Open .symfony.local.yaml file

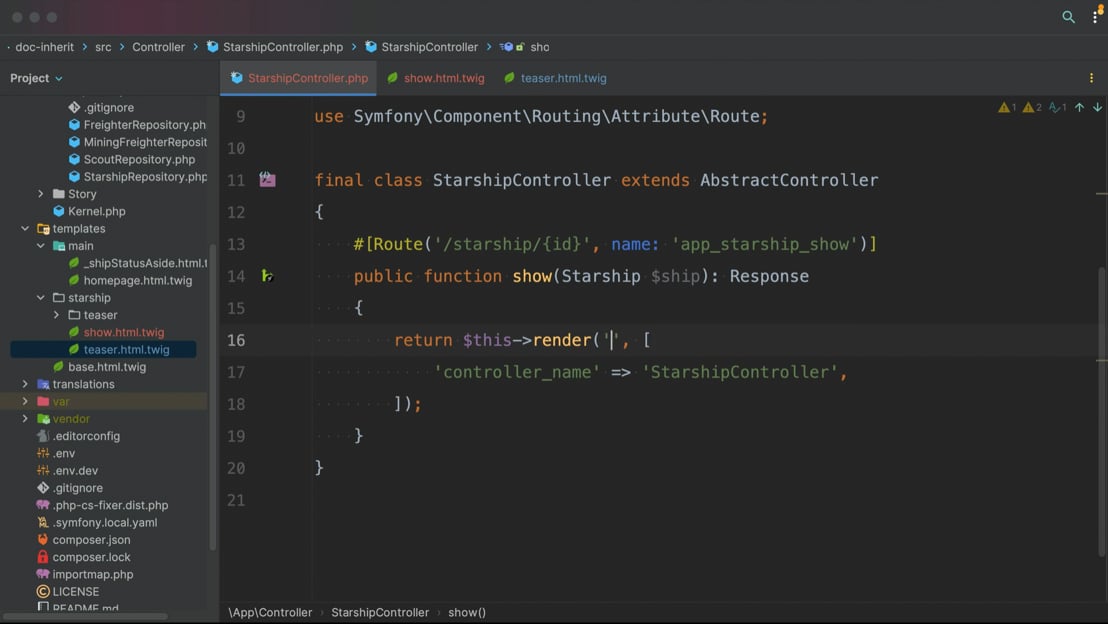pyautogui.click(x=105, y=522)
